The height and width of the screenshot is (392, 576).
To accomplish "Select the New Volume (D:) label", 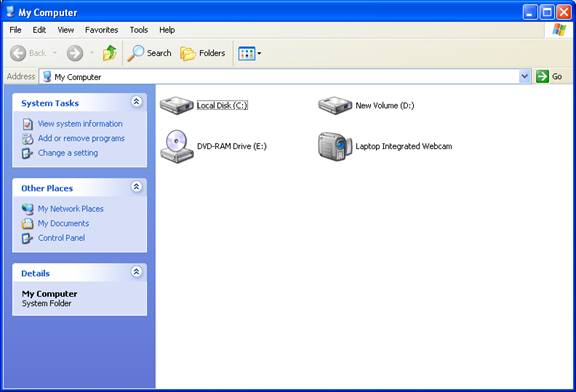I will click(385, 105).
